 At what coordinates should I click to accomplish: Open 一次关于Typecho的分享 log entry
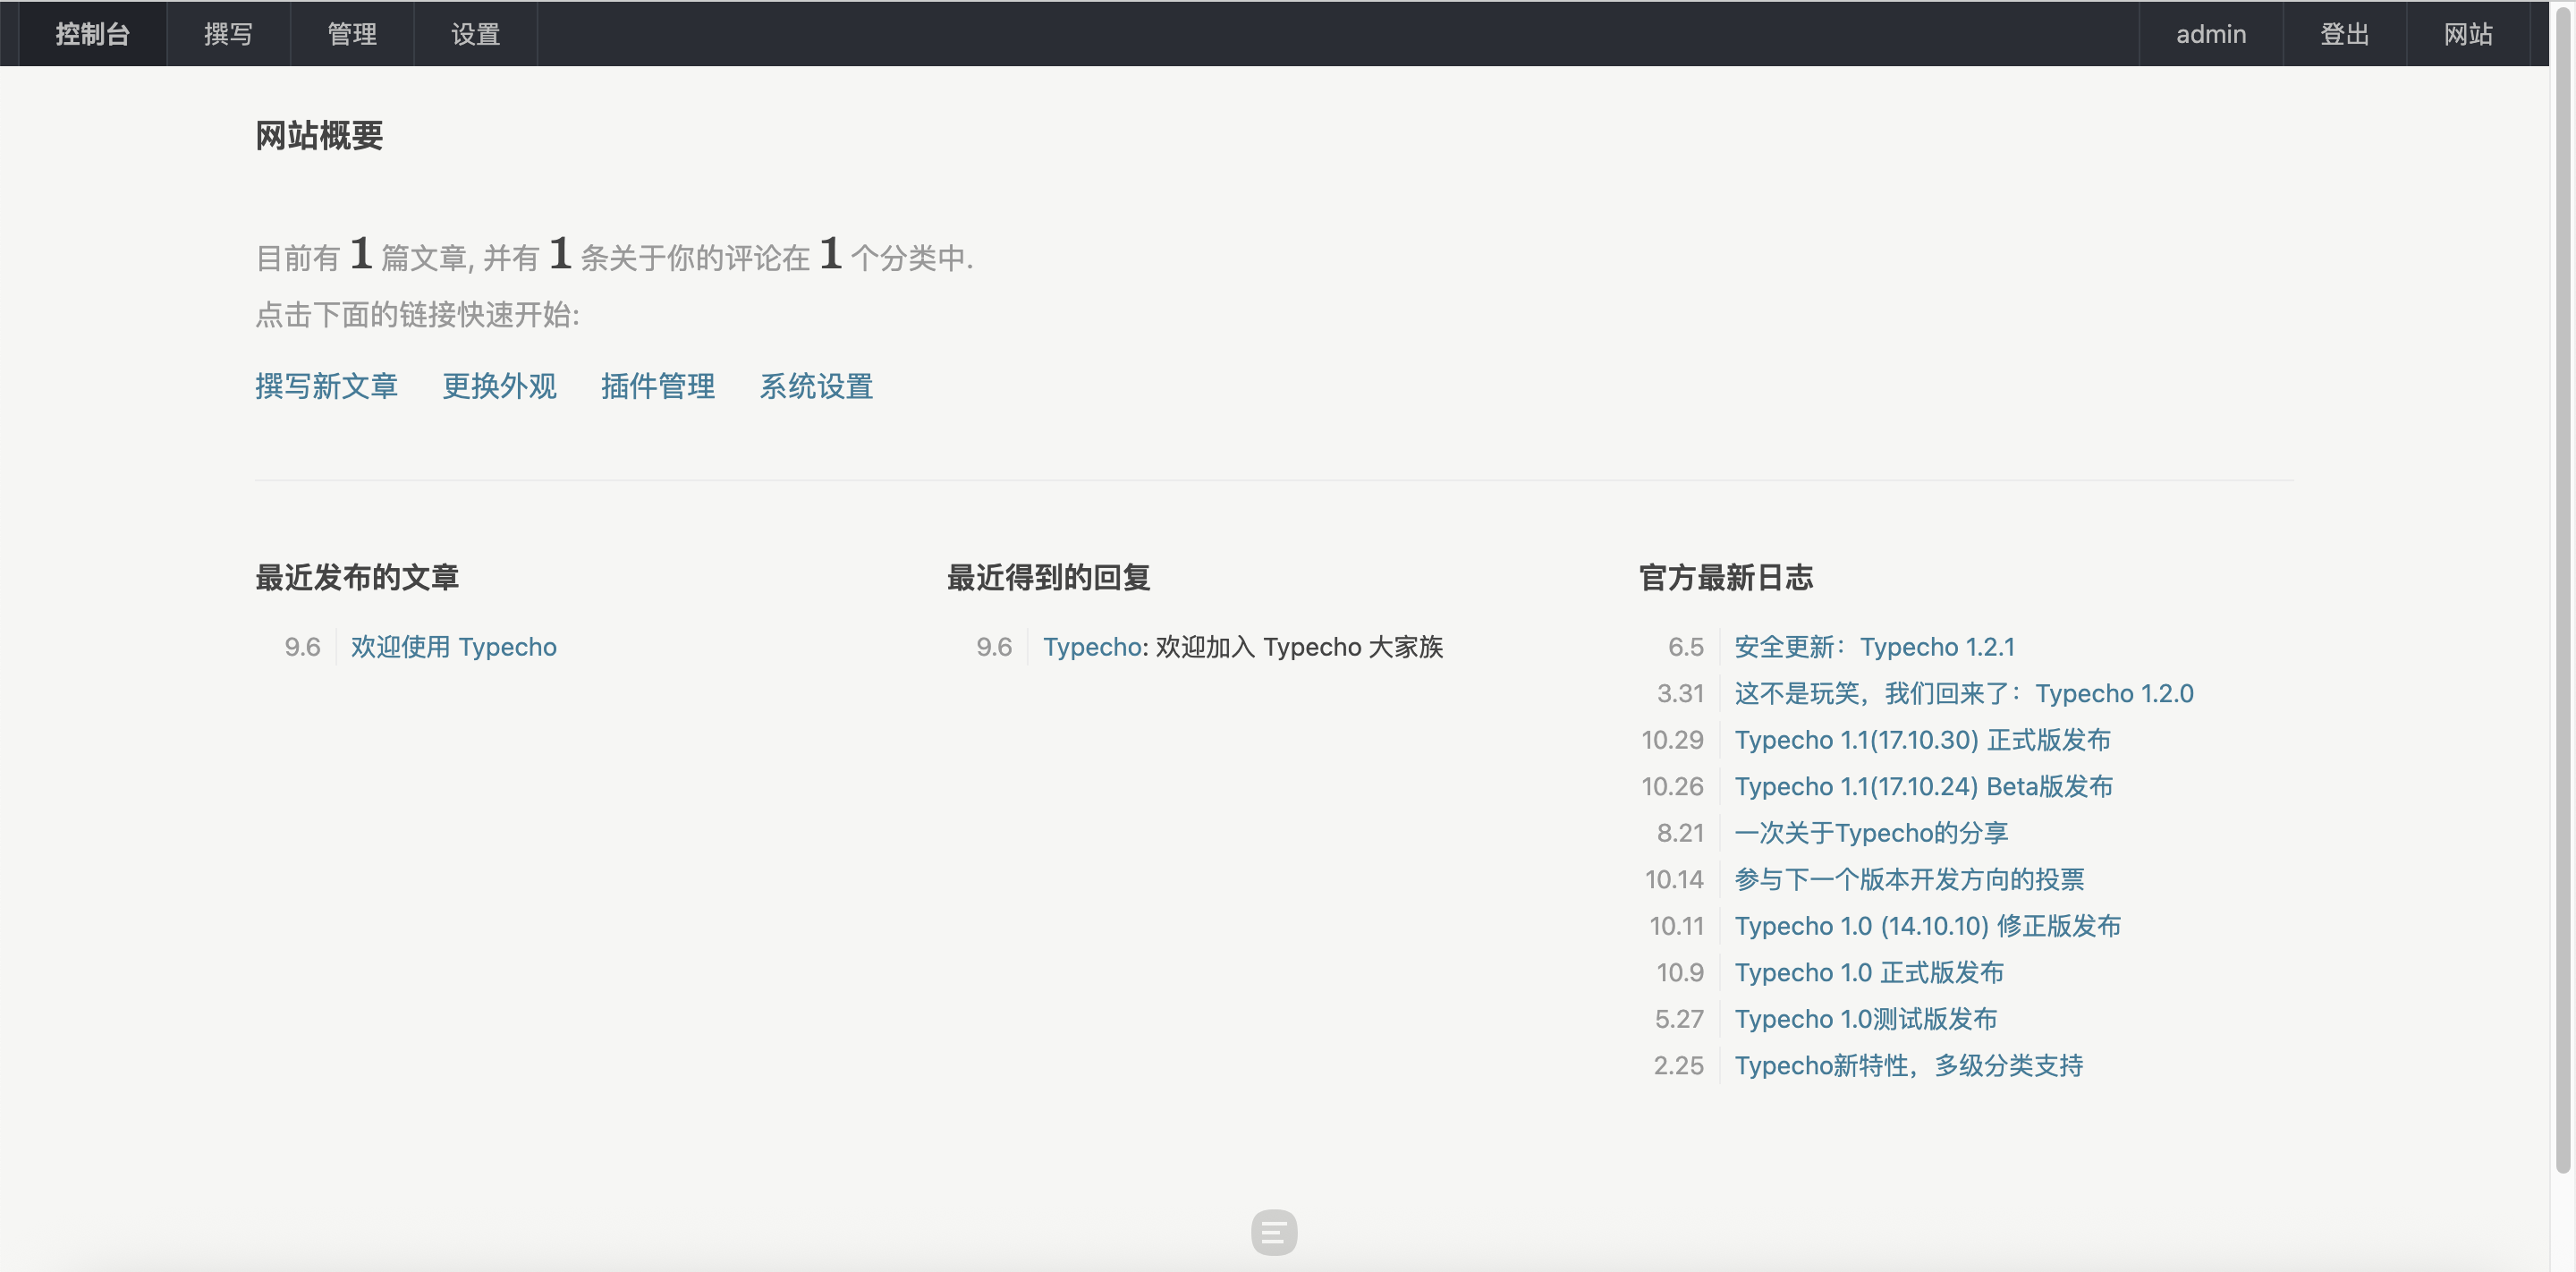pyautogui.click(x=1870, y=833)
